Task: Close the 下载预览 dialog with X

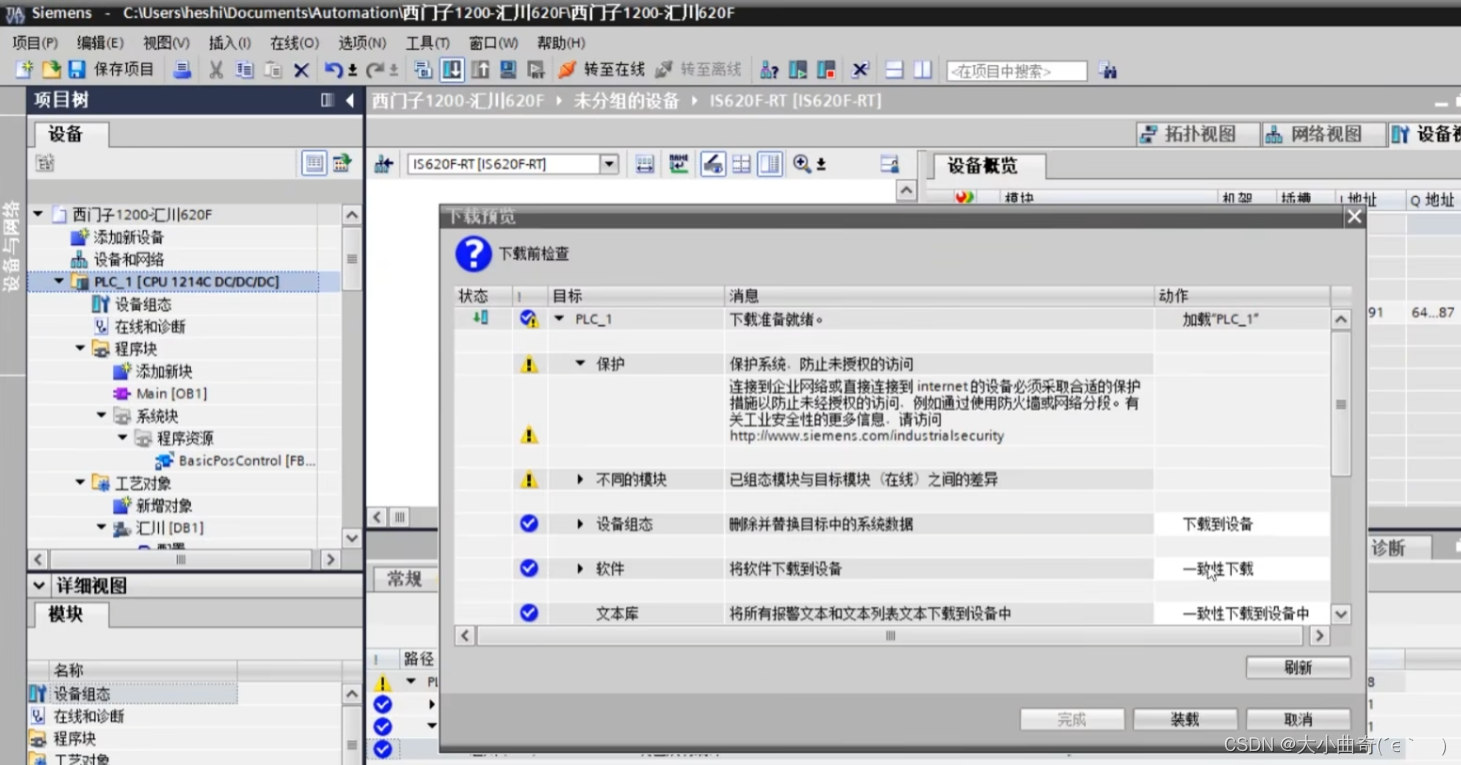Action: (1354, 217)
